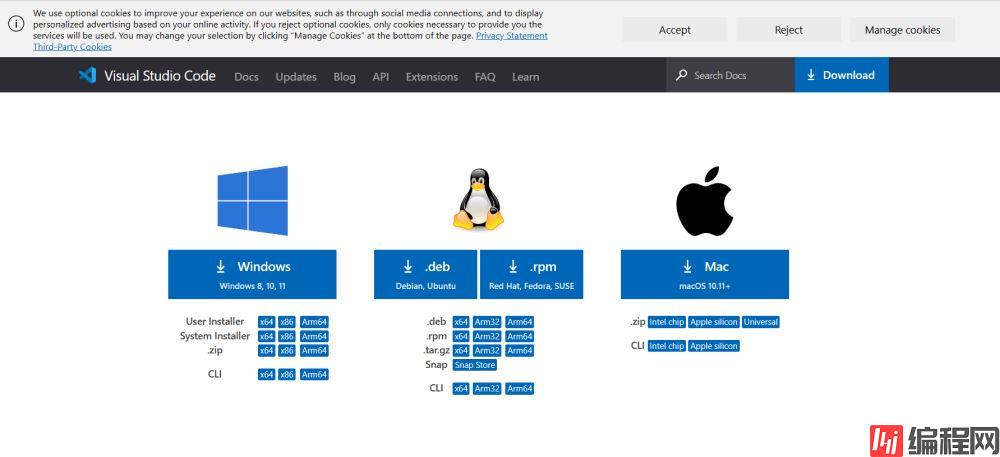Click the large Windows logo icon
Image resolution: width=1000 pixels, height=457 pixels.
[x=252, y=200]
